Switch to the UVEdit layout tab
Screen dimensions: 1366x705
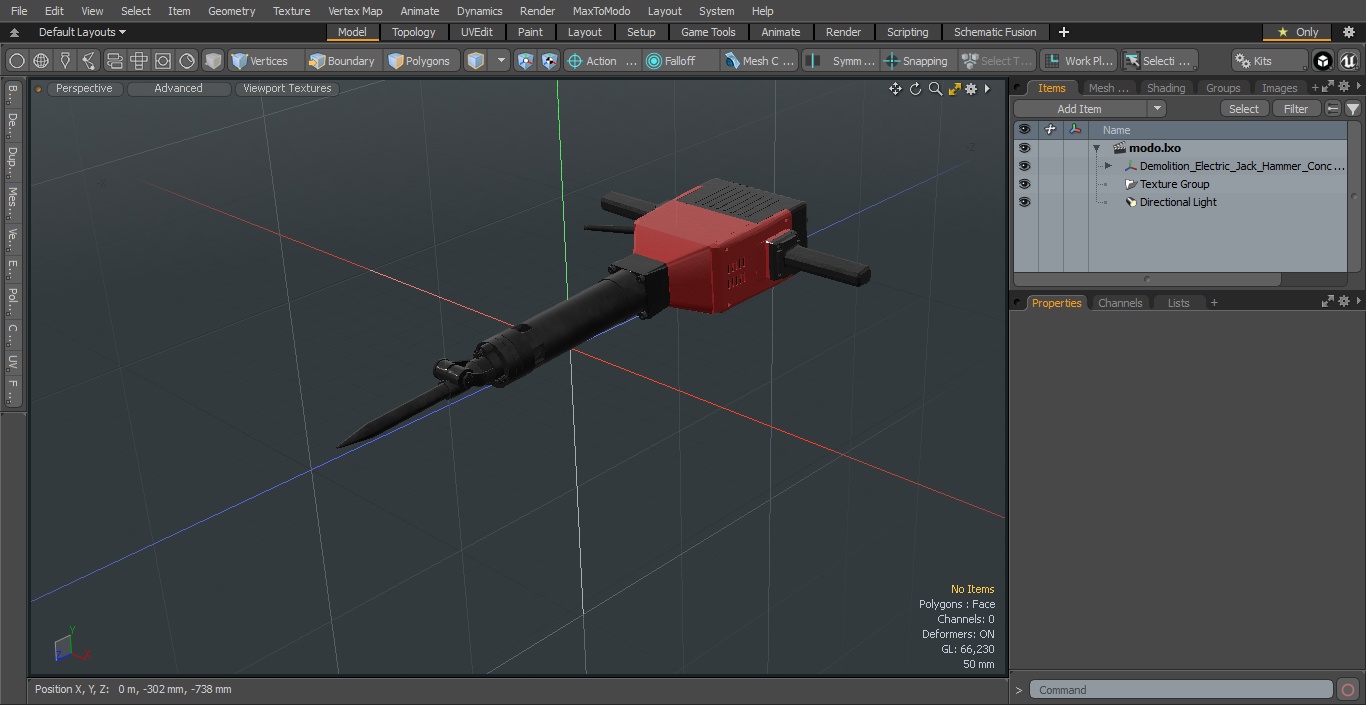point(477,32)
